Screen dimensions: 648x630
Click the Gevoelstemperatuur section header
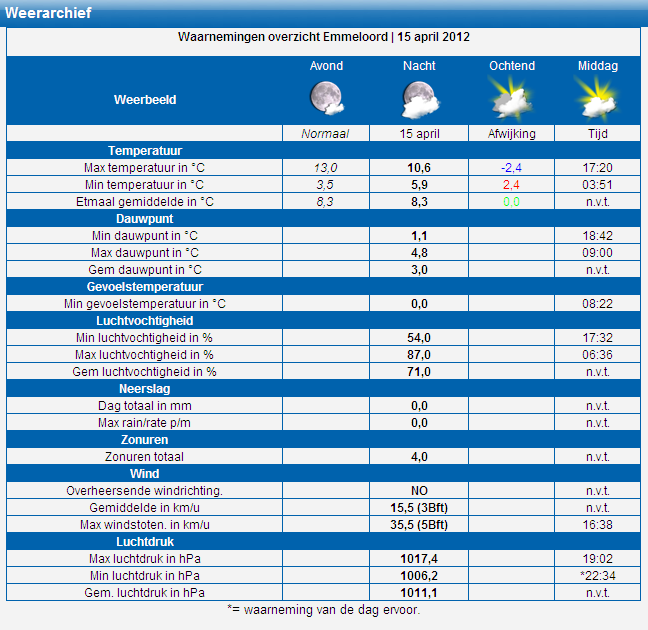pos(145,286)
